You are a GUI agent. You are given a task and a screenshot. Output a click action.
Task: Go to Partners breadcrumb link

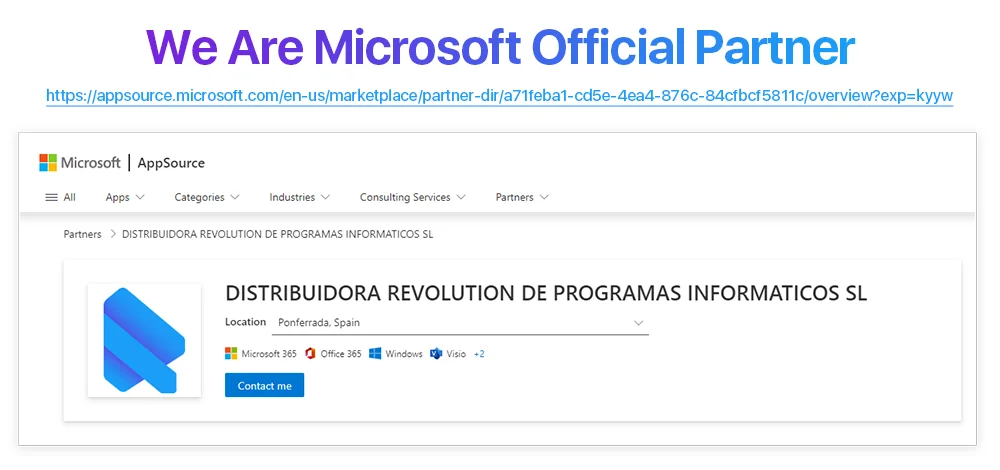[x=82, y=234]
